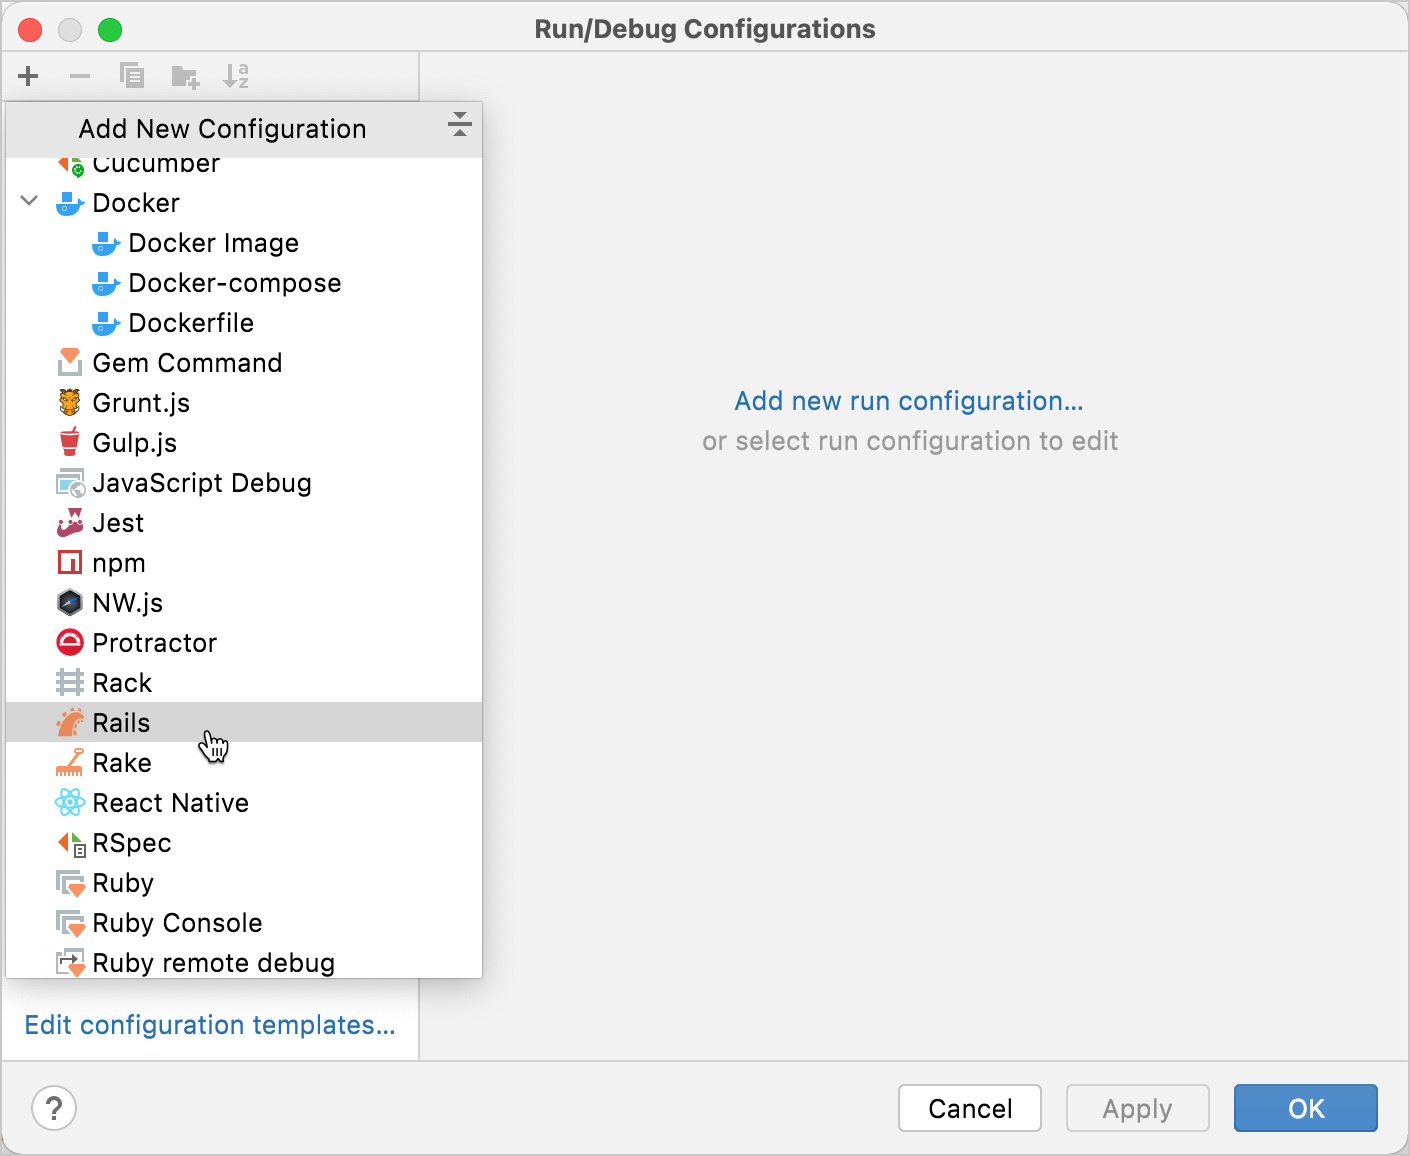The width and height of the screenshot is (1410, 1156).
Task: Click the Copy configuration toolbar icon
Action: tap(132, 76)
